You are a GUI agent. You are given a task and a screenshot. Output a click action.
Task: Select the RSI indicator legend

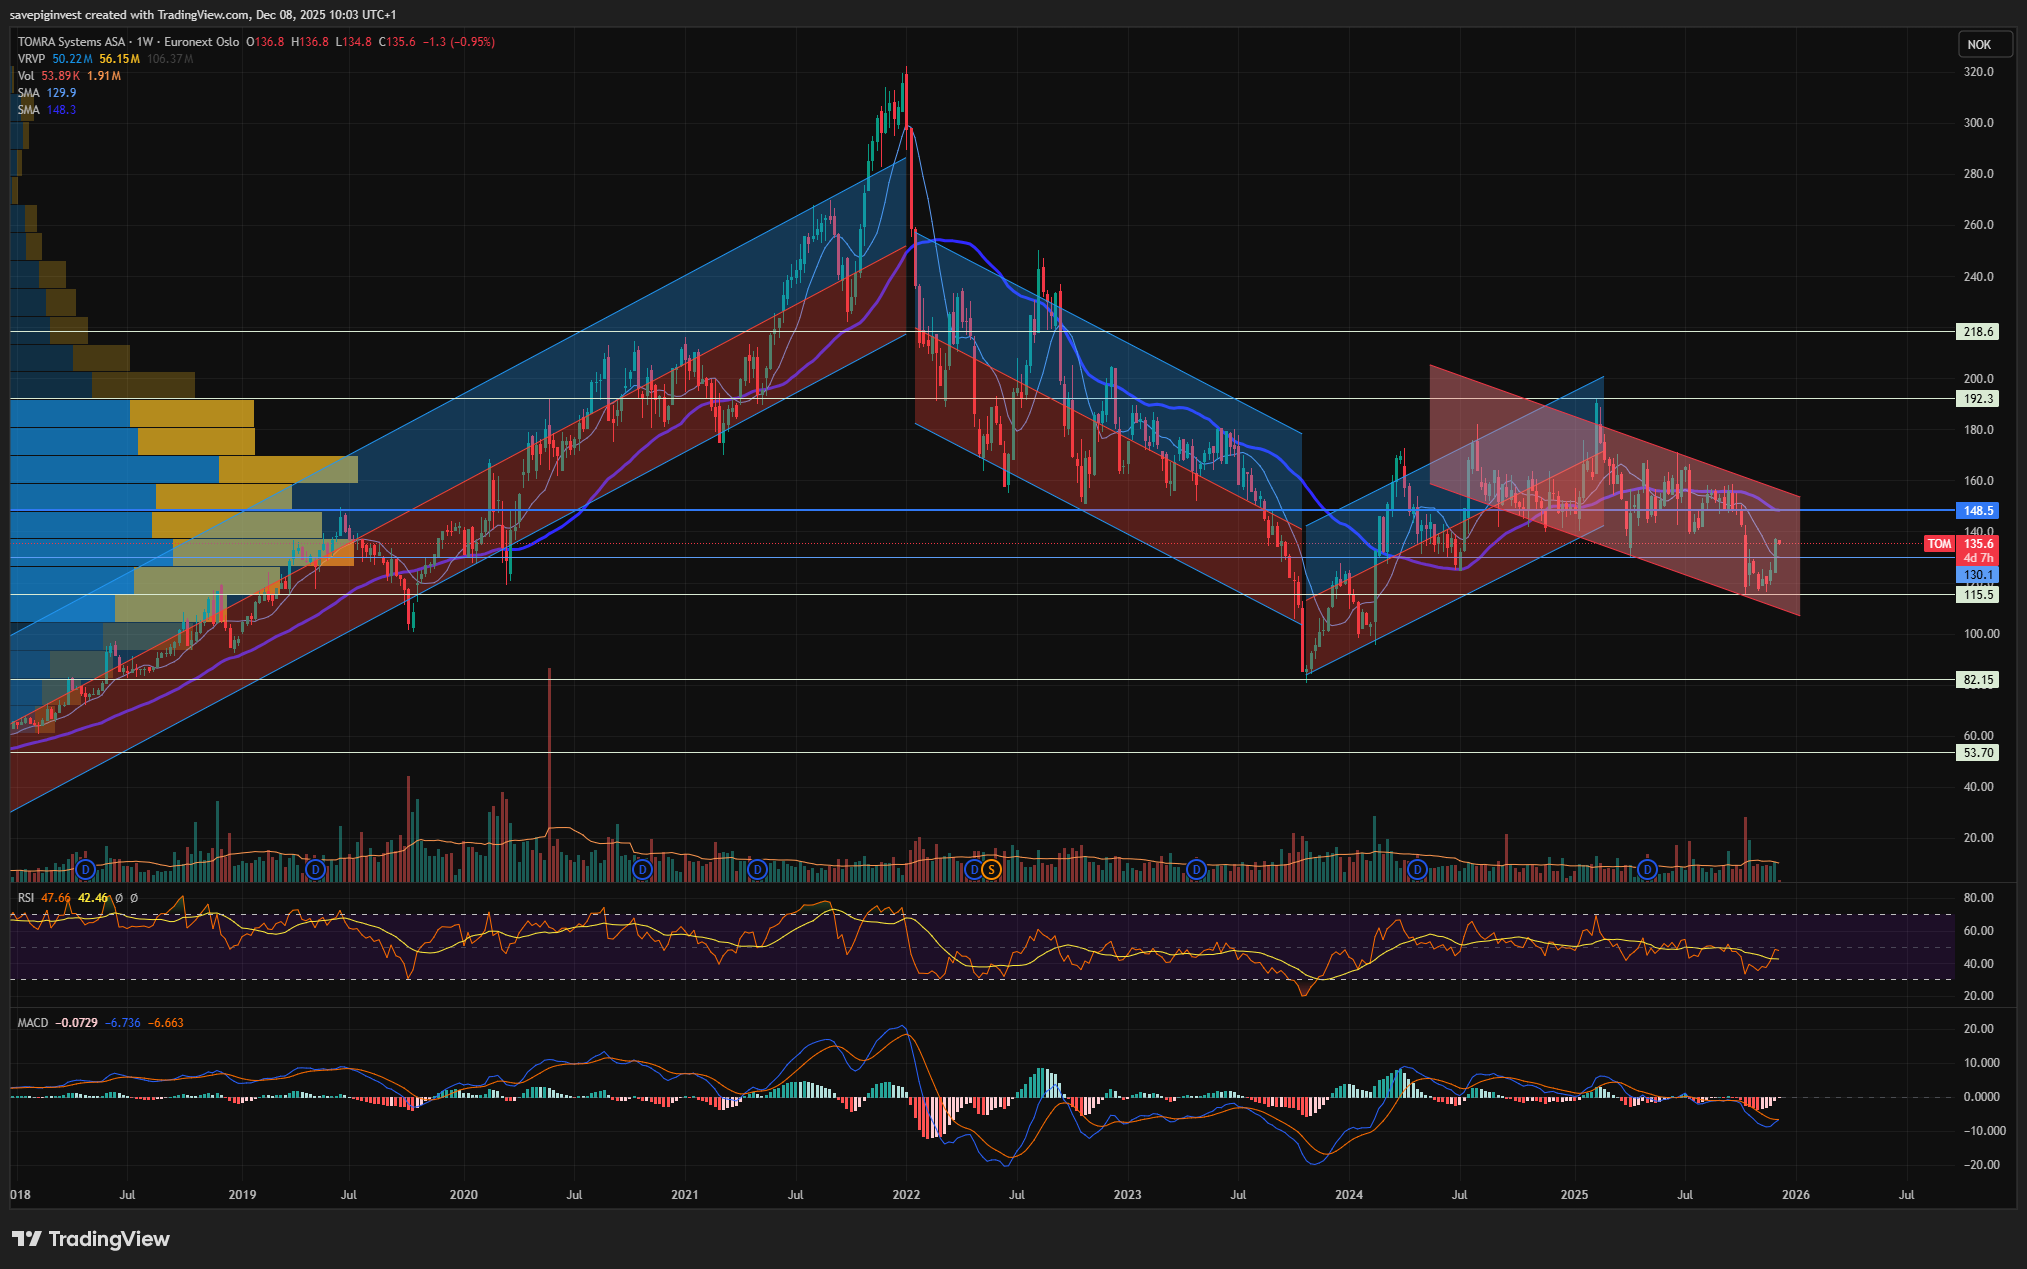pos(26,898)
